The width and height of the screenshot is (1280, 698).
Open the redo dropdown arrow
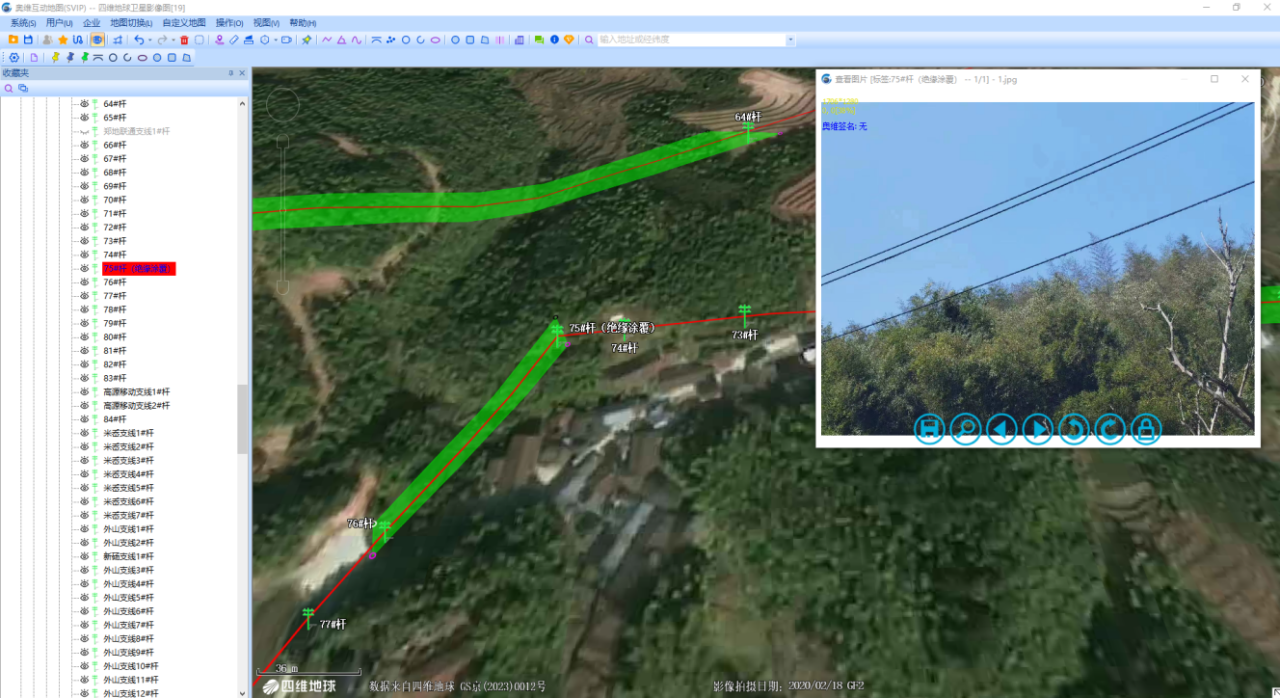[x=173, y=40]
